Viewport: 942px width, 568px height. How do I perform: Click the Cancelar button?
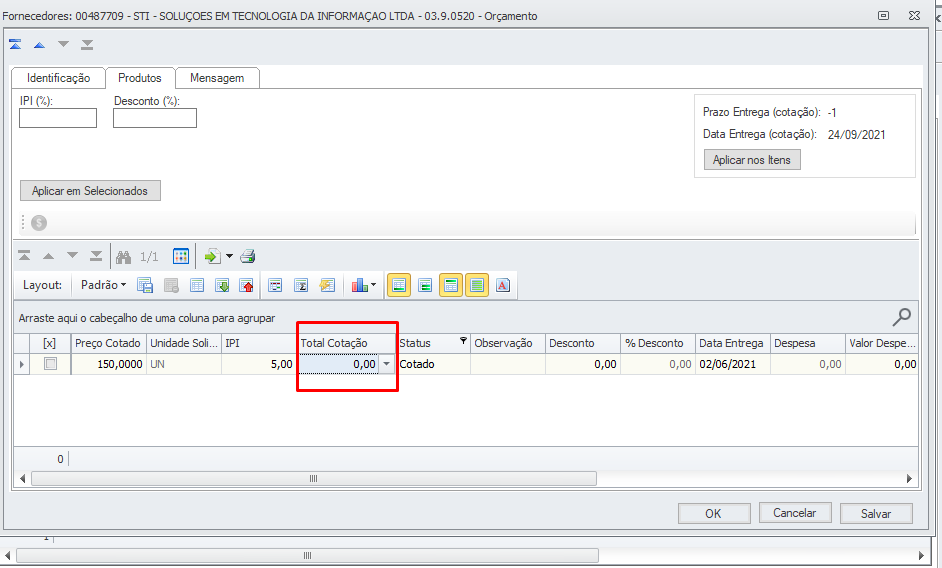click(795, 513)
